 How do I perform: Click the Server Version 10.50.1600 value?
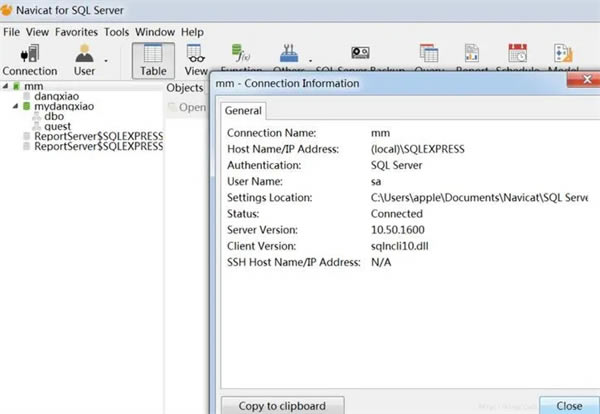coord(398,230)
